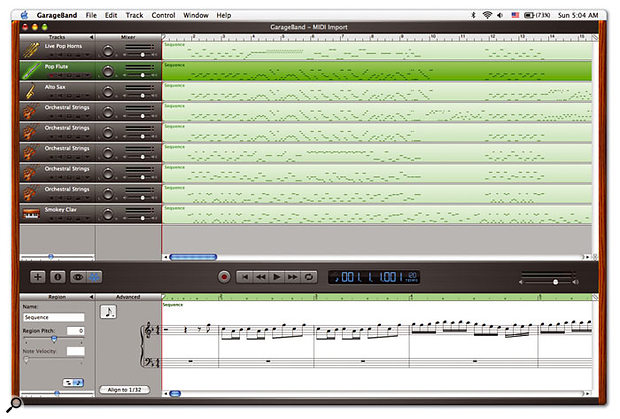Click right arrow of timeline scrollbar

coord(587,257)
